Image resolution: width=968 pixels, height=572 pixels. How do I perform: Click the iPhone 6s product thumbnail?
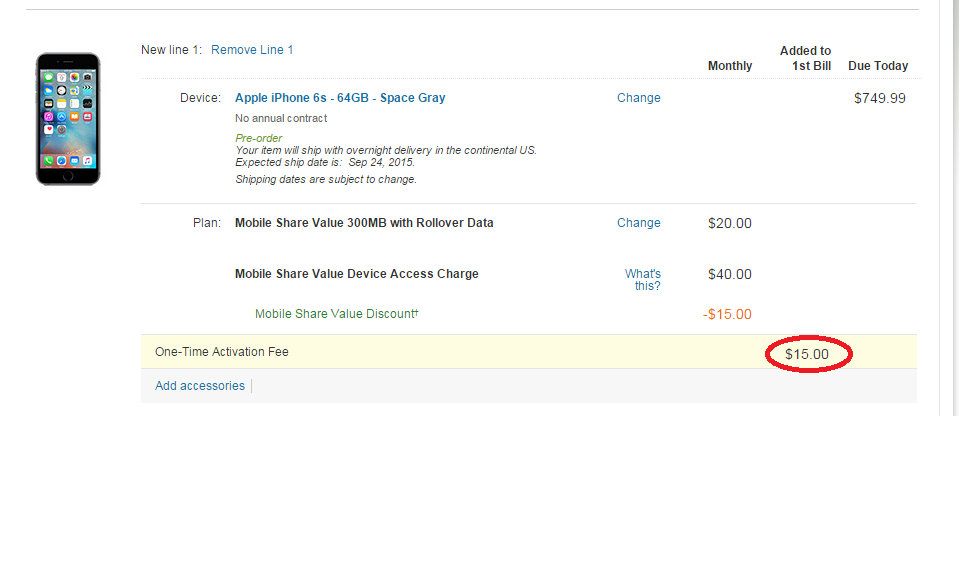(x=68, y=119)
